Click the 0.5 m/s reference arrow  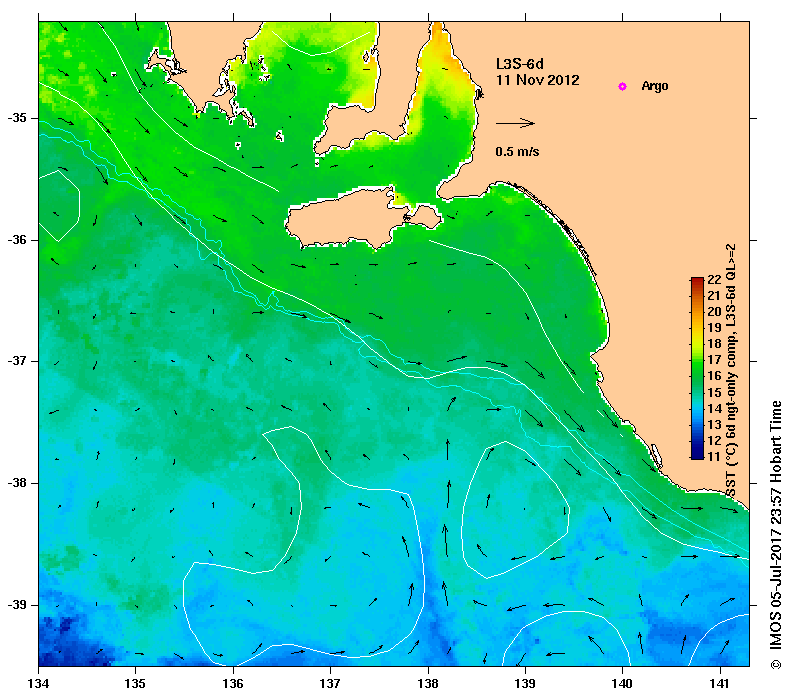(x=515, y=123)
